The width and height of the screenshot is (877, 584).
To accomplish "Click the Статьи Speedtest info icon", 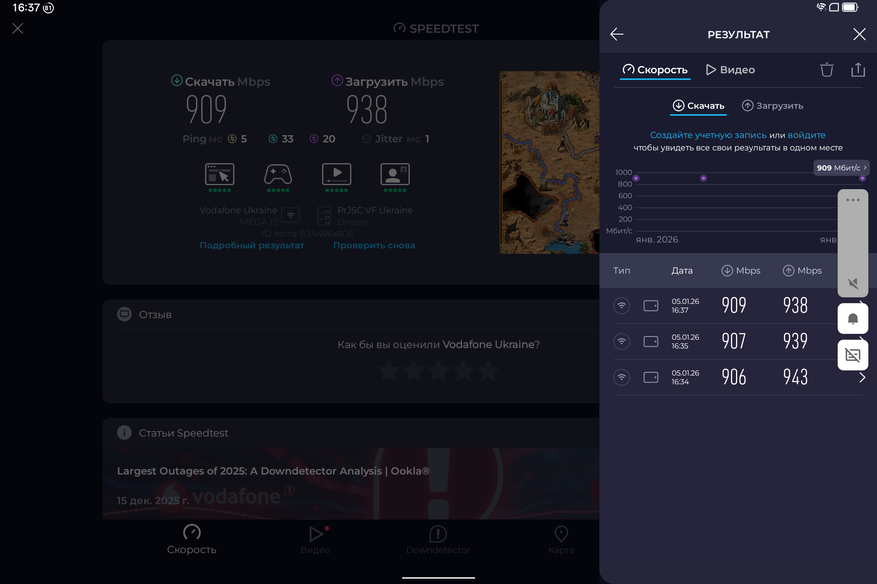I will 124,432.
